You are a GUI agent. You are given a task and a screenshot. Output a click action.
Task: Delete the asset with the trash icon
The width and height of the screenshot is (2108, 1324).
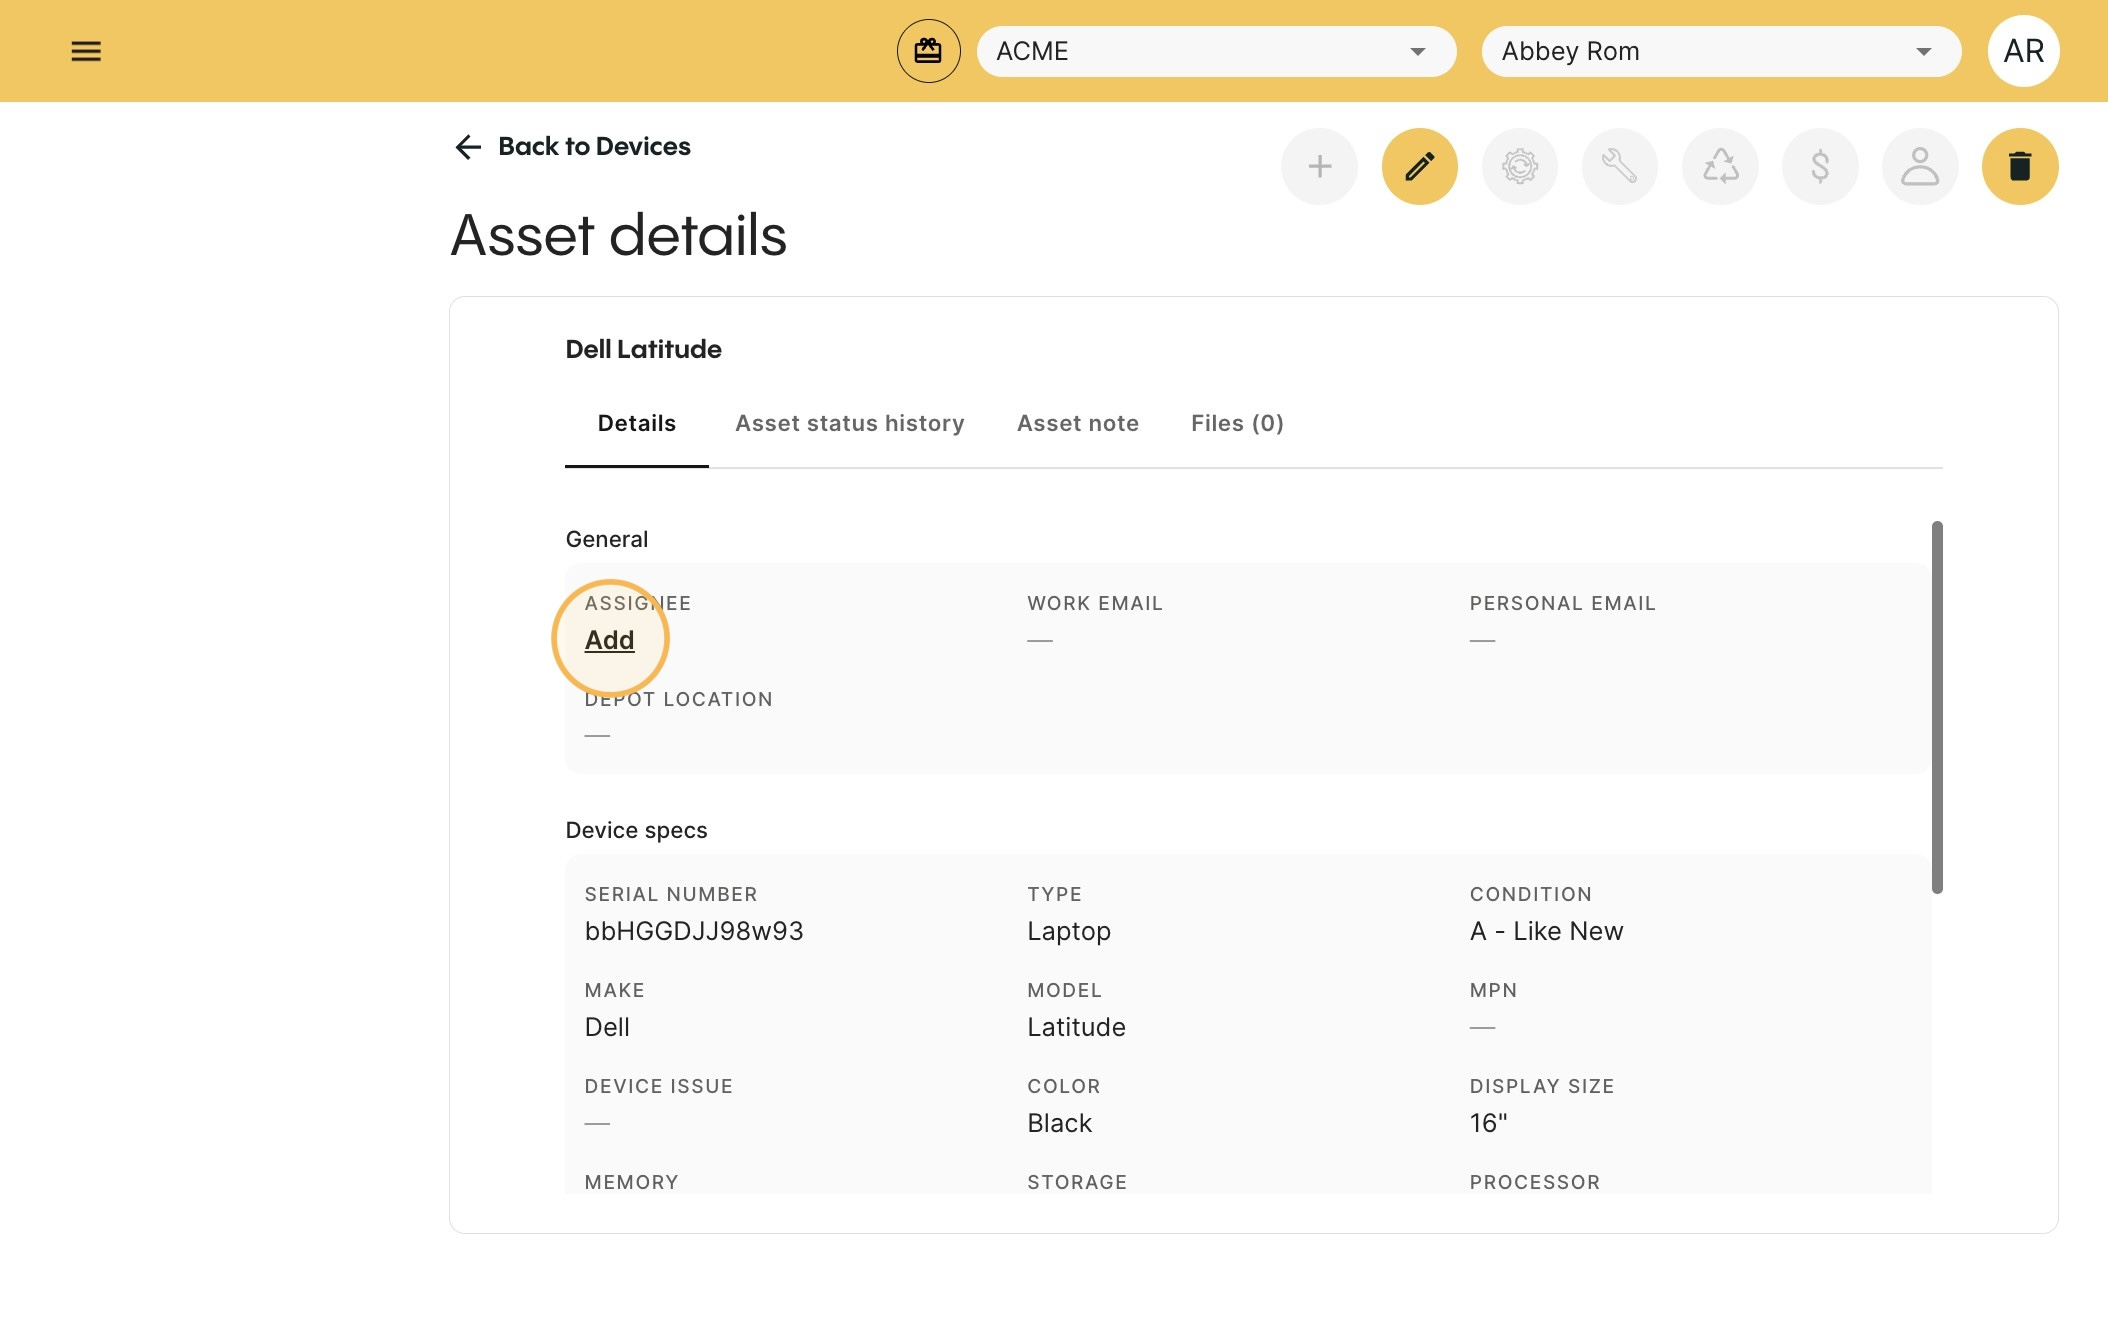point(2020,166)
